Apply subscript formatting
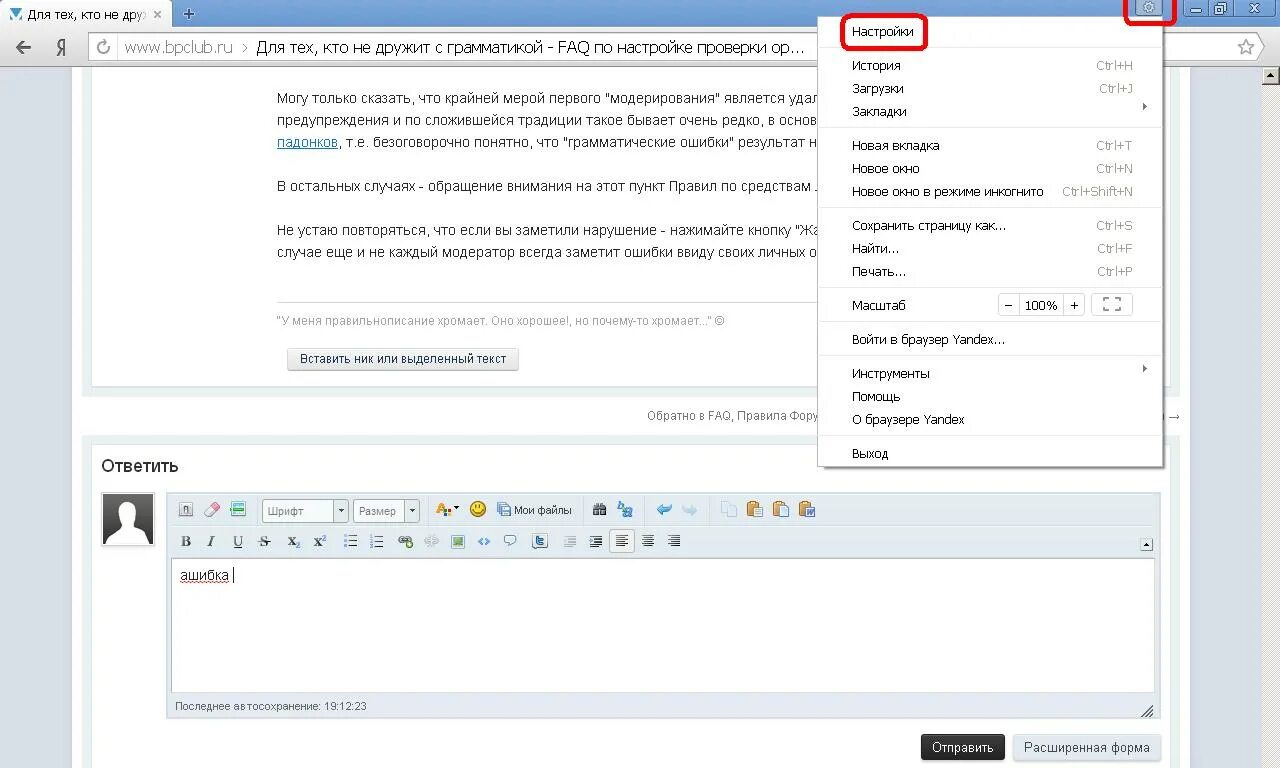Screen dimensions: 1280x768 [293, 541]
